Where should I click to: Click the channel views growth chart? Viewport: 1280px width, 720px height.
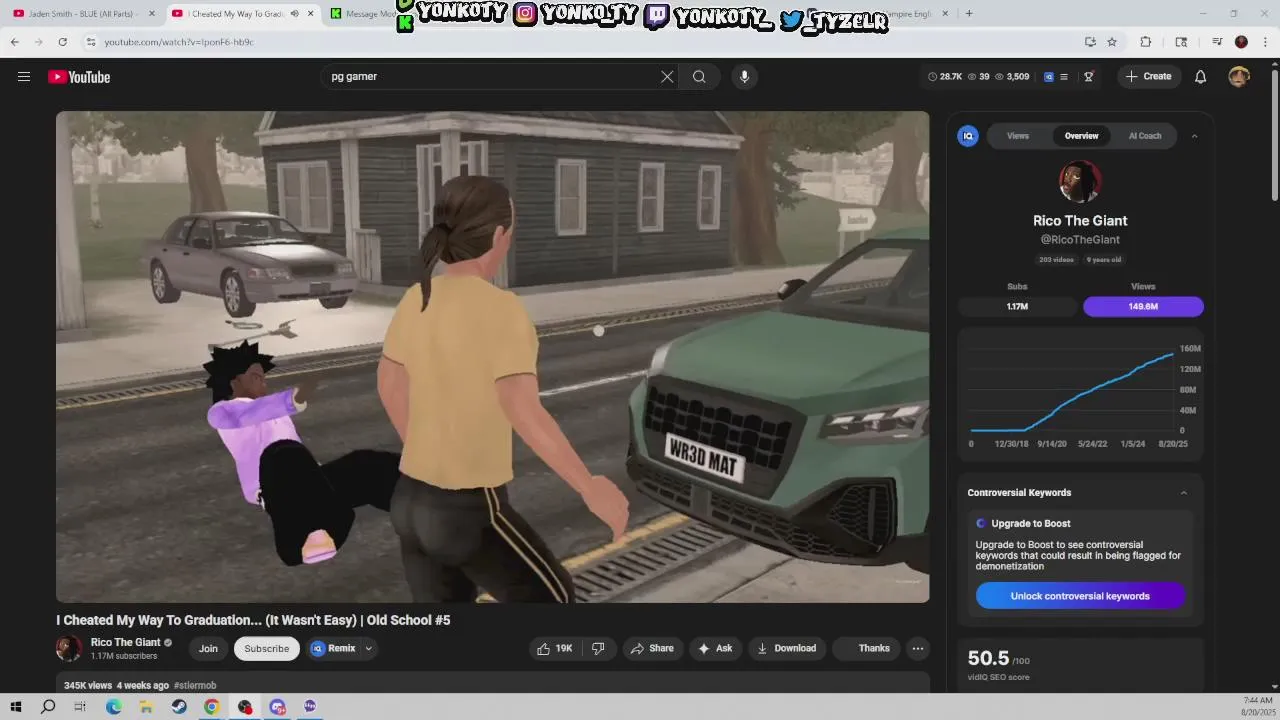(1080, 395)
